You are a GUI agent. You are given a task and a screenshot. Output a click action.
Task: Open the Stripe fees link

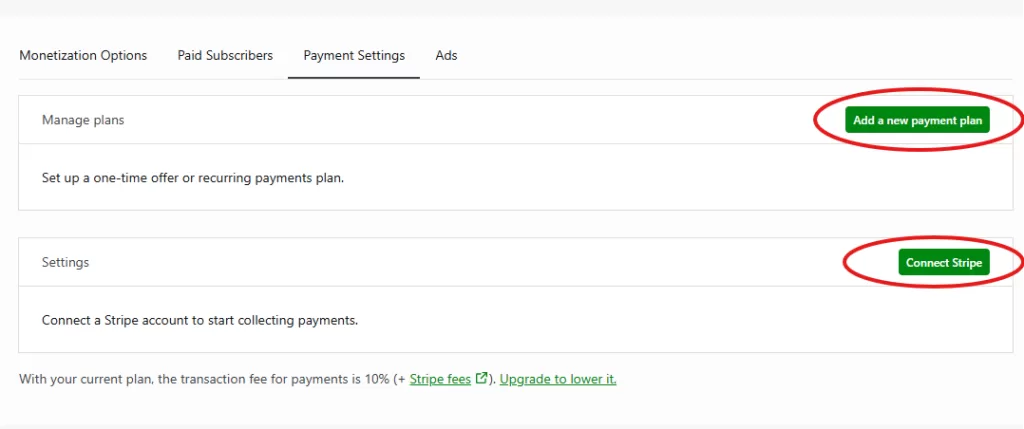(x=440, y=379)
